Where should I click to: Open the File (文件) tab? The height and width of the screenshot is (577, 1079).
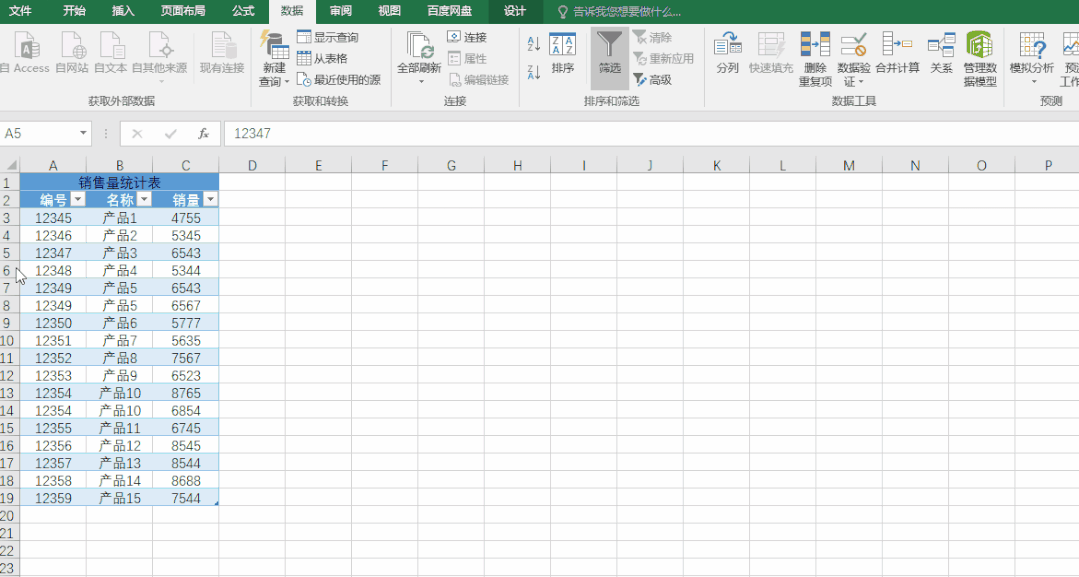point(20,11)
